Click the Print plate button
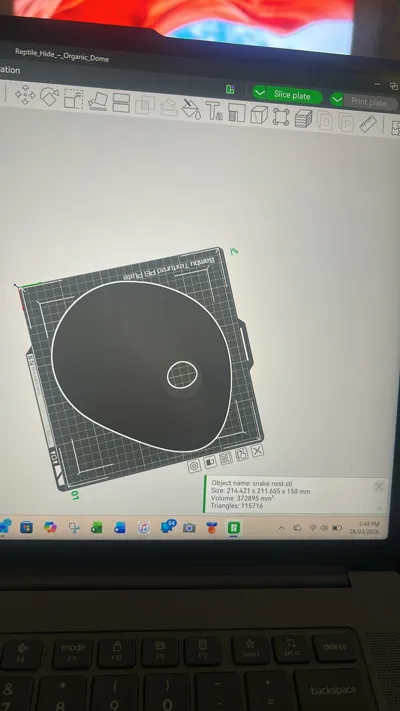The image size is (400, 711). [x=369, y=102]
